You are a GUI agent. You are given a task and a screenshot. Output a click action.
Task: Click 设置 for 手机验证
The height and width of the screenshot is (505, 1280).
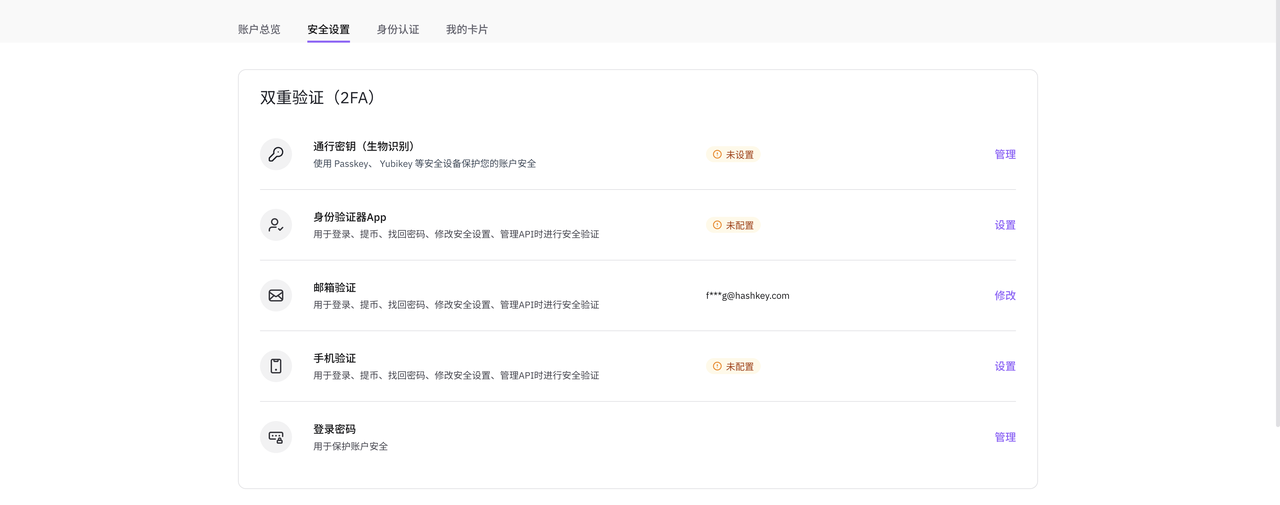pos(1005,367)
